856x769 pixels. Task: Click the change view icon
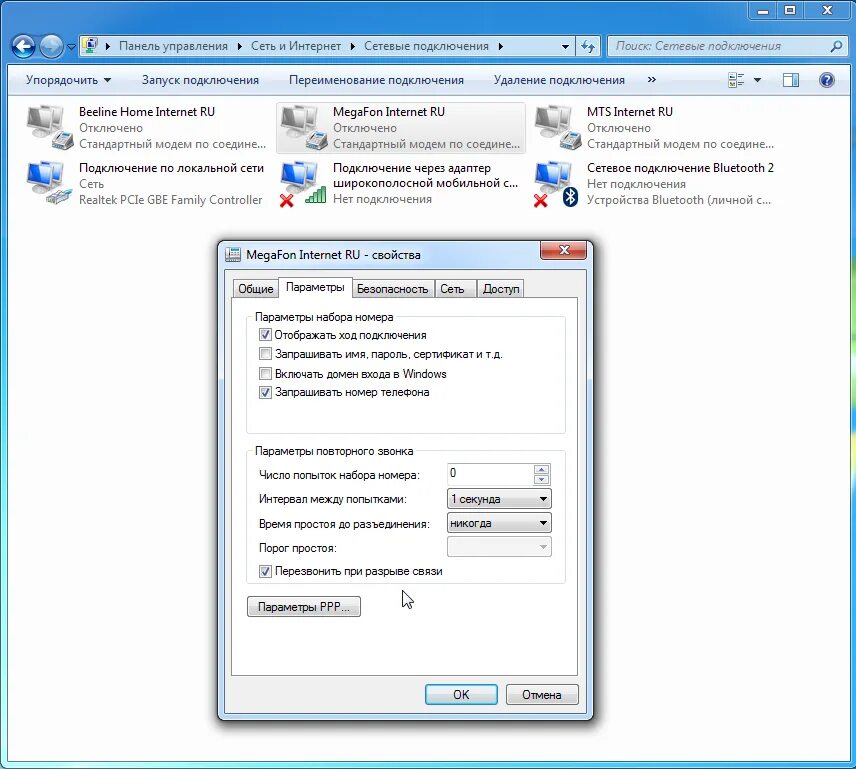pos(736,80)
